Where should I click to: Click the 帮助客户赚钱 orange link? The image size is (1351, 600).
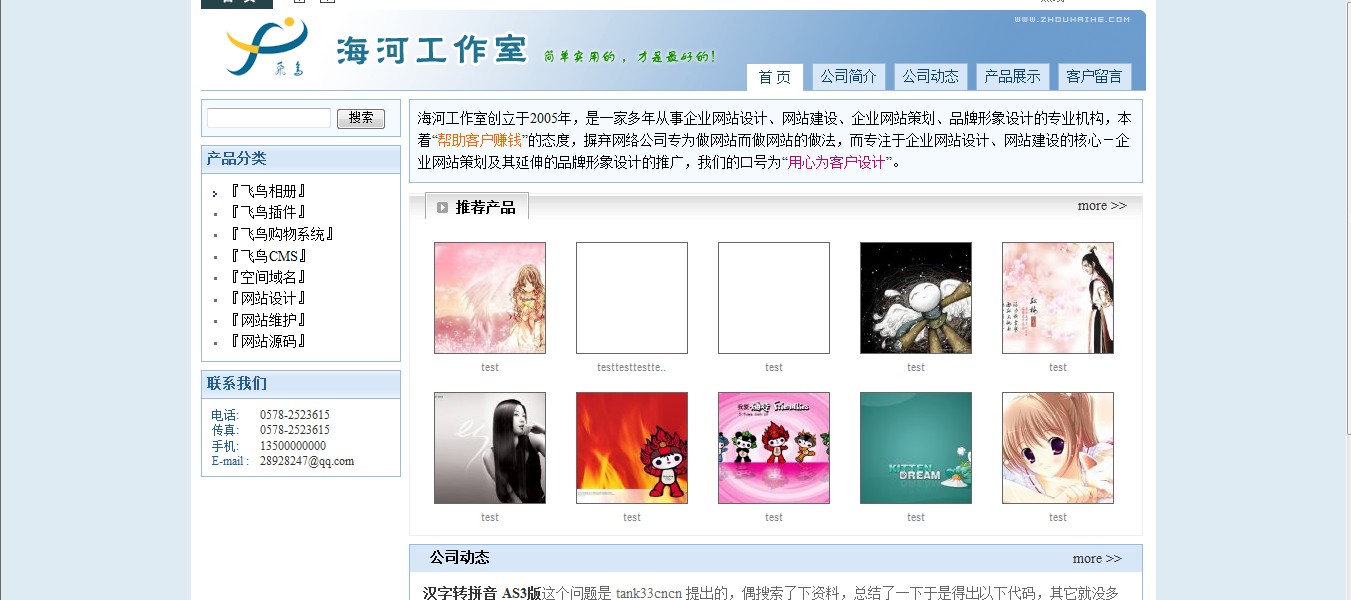[x=479, y=140]
